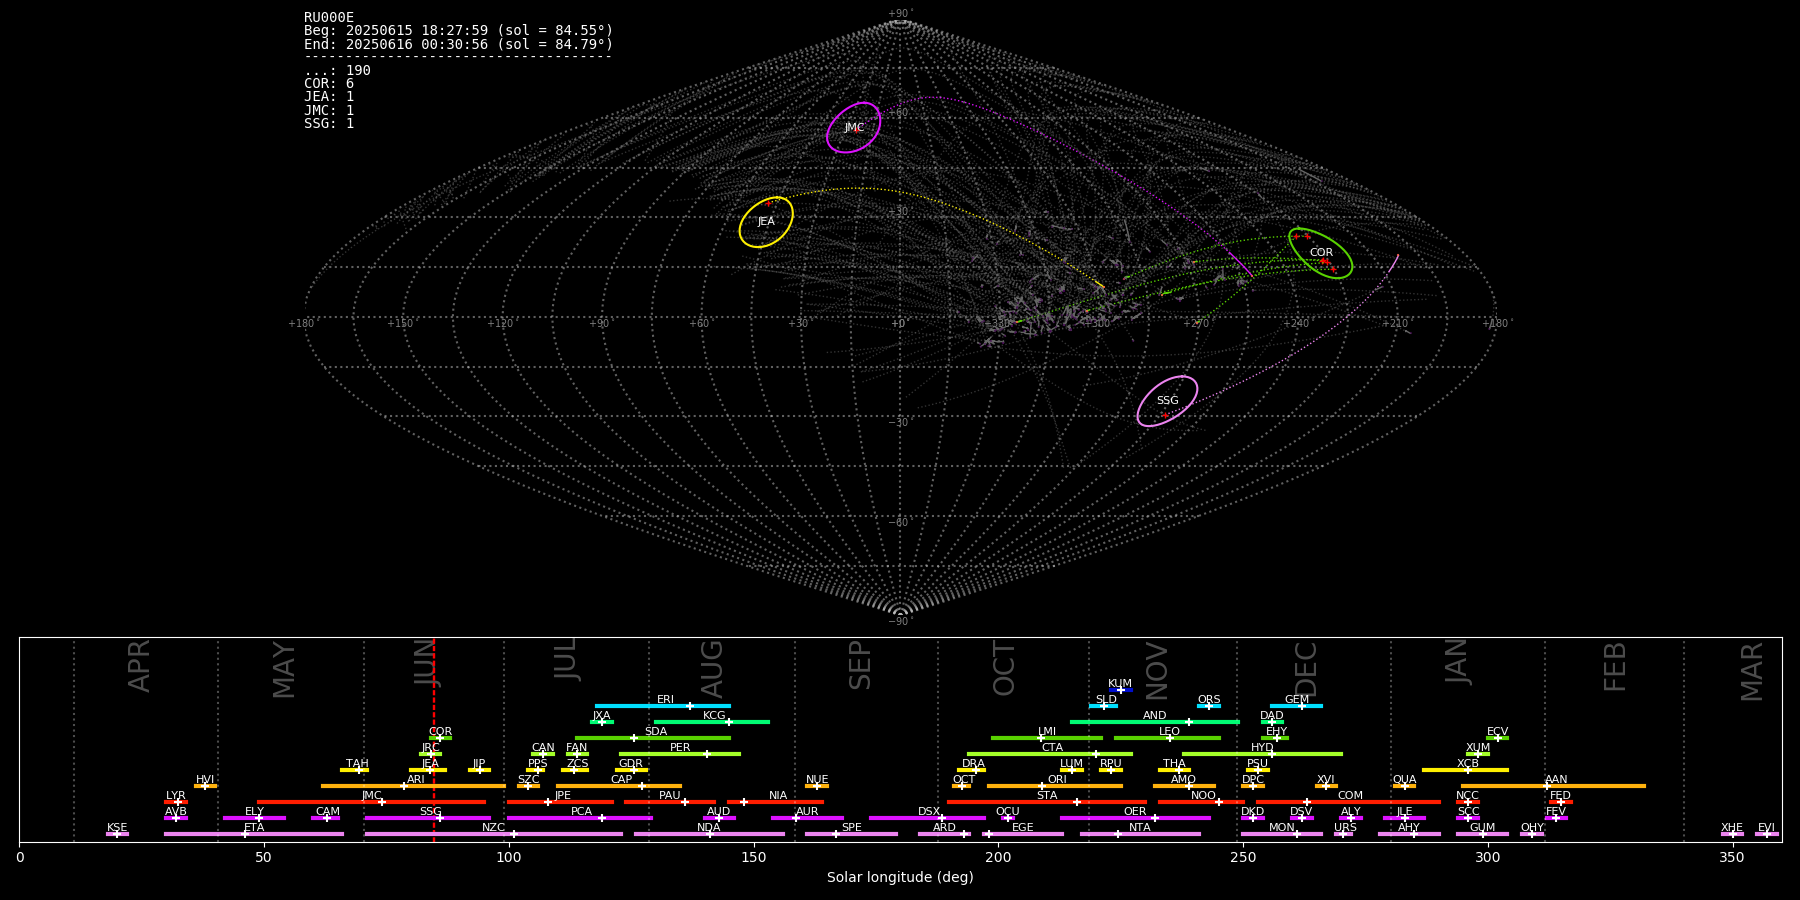Click the AUG month label
The width and height of the screenshot is (1800, 900).
pos(712,669)
